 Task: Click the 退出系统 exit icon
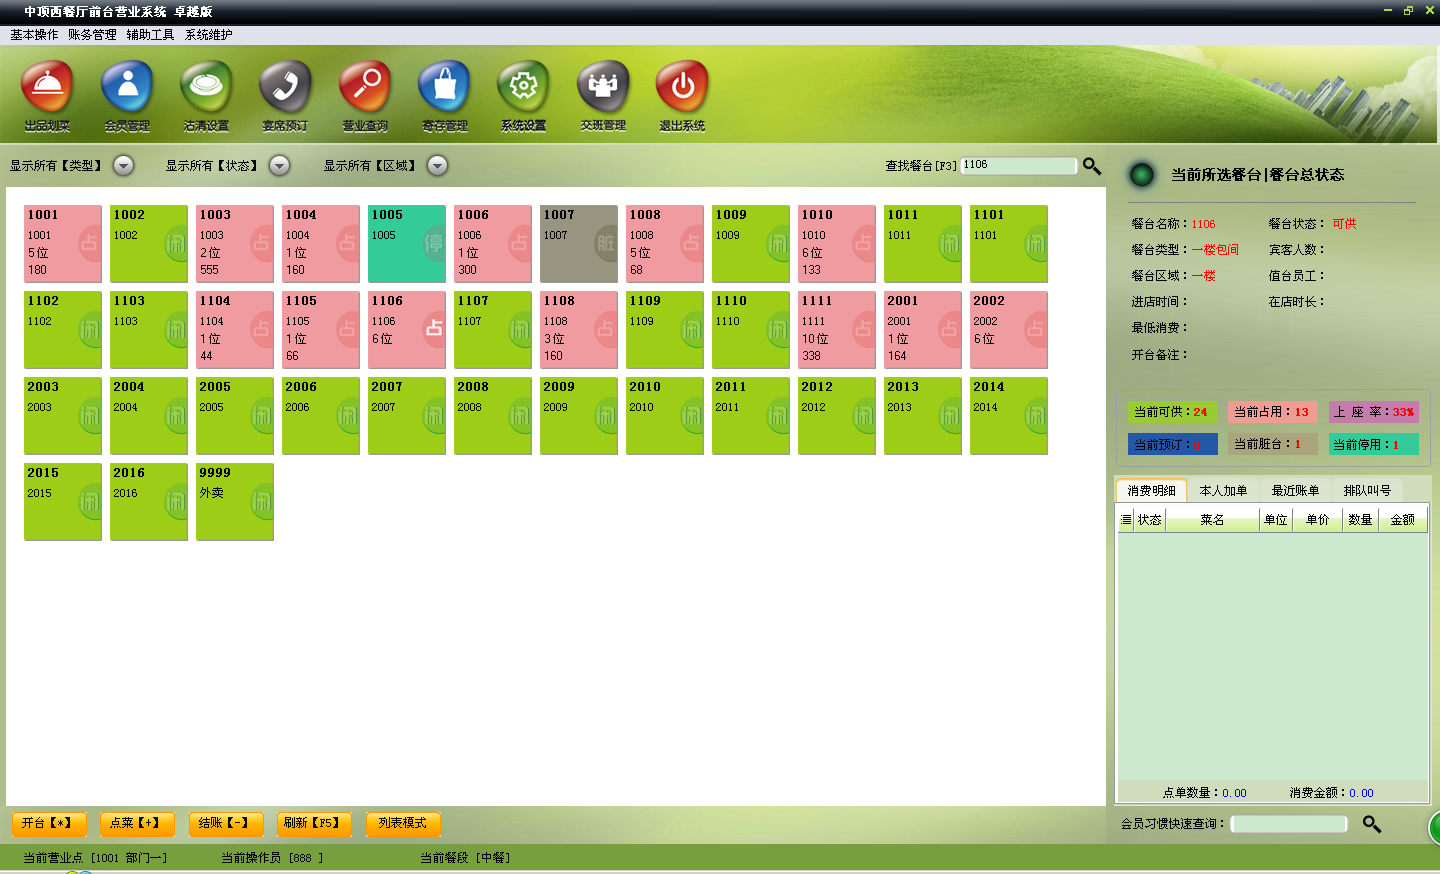tap(682, 96)
